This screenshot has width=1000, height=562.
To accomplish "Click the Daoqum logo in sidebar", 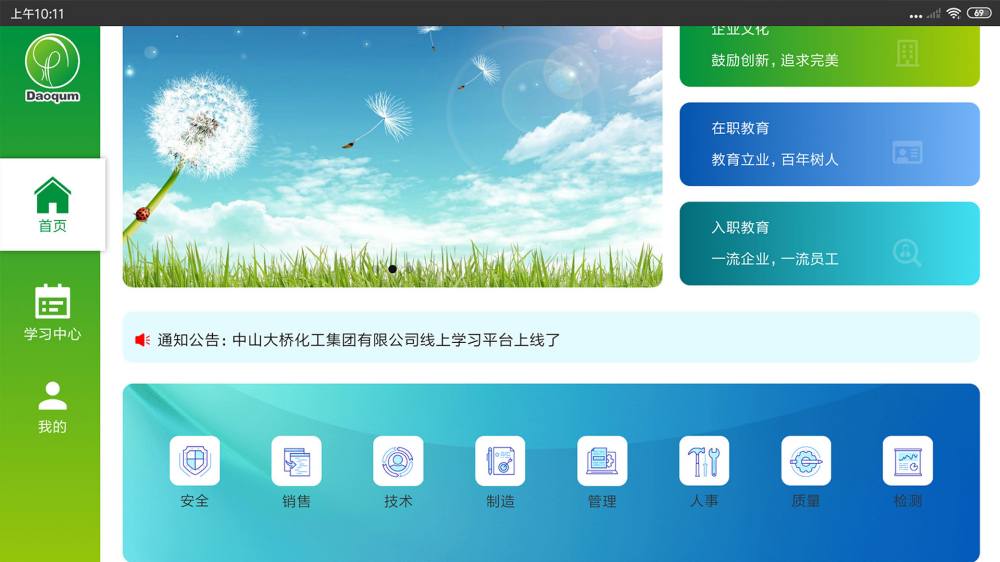I will (x=52, y=68).
